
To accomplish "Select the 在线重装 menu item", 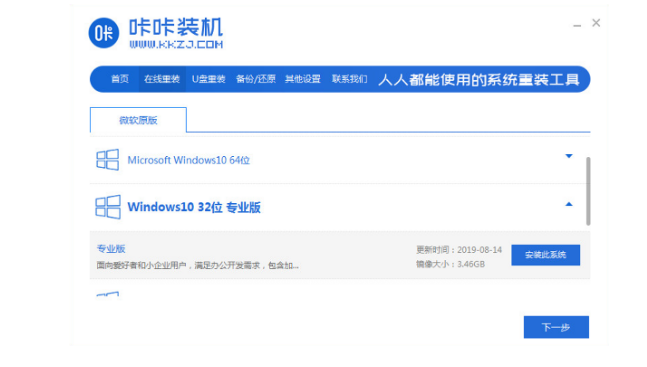I will pos(162,79).
